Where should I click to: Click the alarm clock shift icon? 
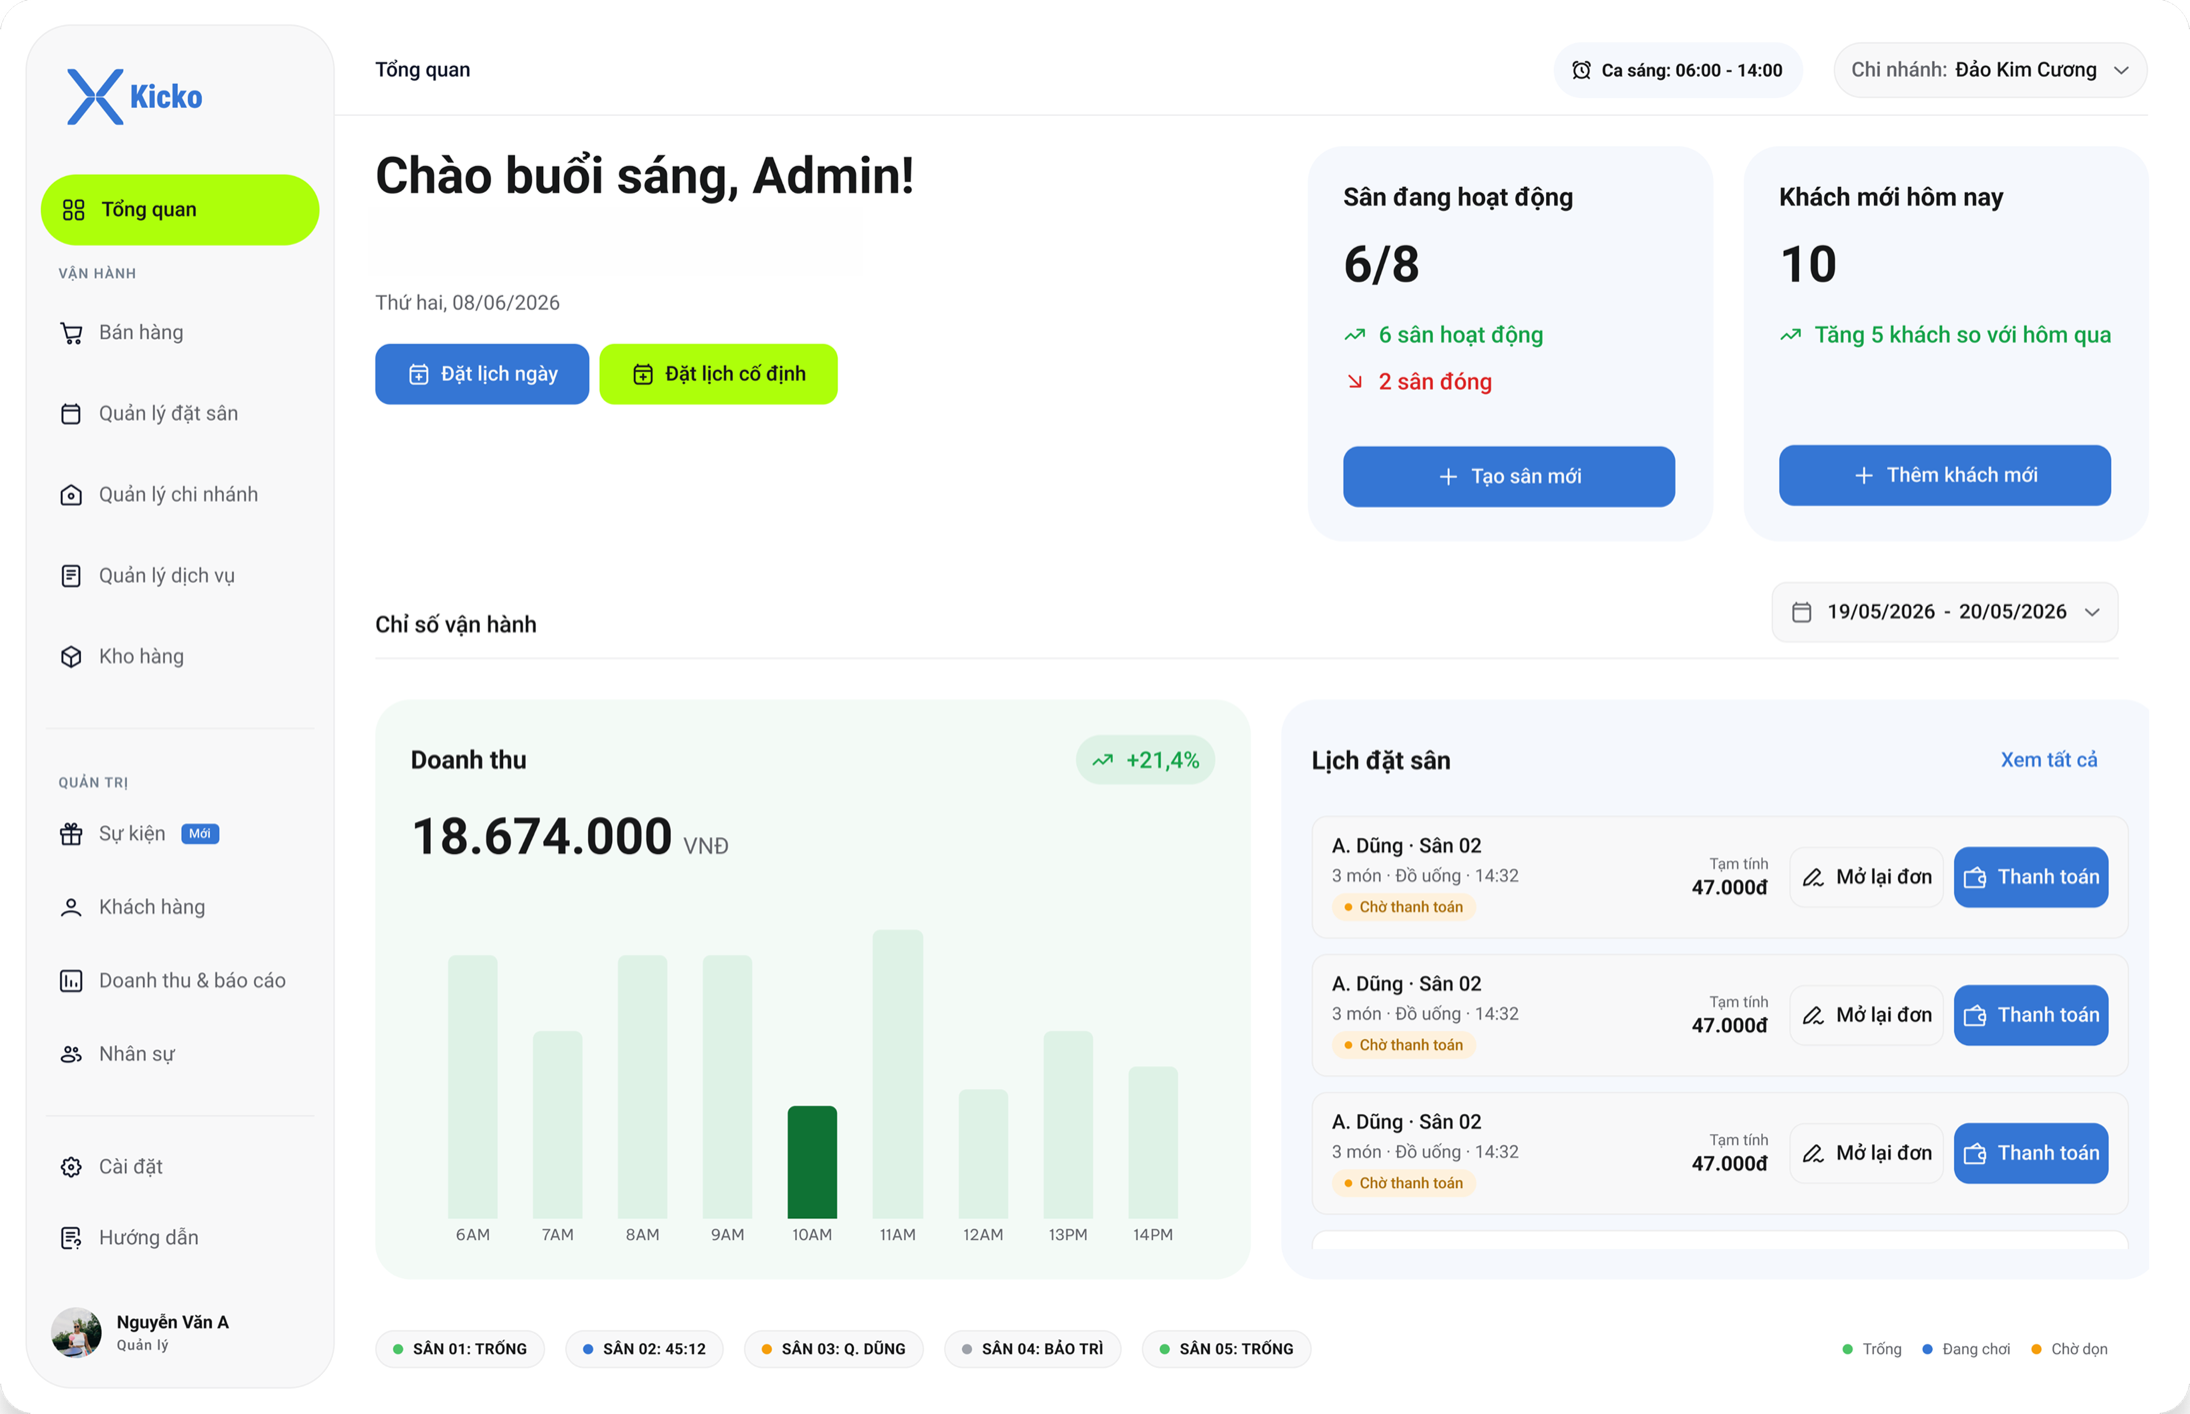click(x=1581, y=70)
